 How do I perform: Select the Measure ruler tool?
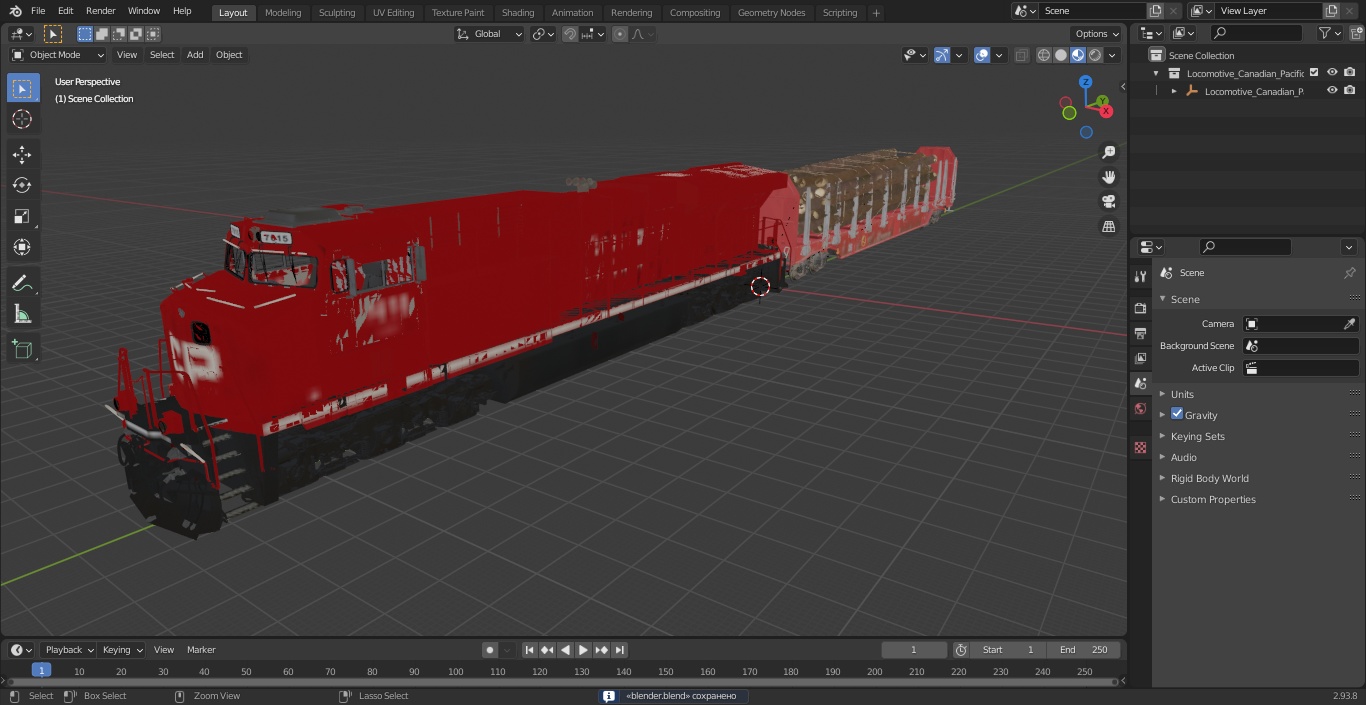22,315
